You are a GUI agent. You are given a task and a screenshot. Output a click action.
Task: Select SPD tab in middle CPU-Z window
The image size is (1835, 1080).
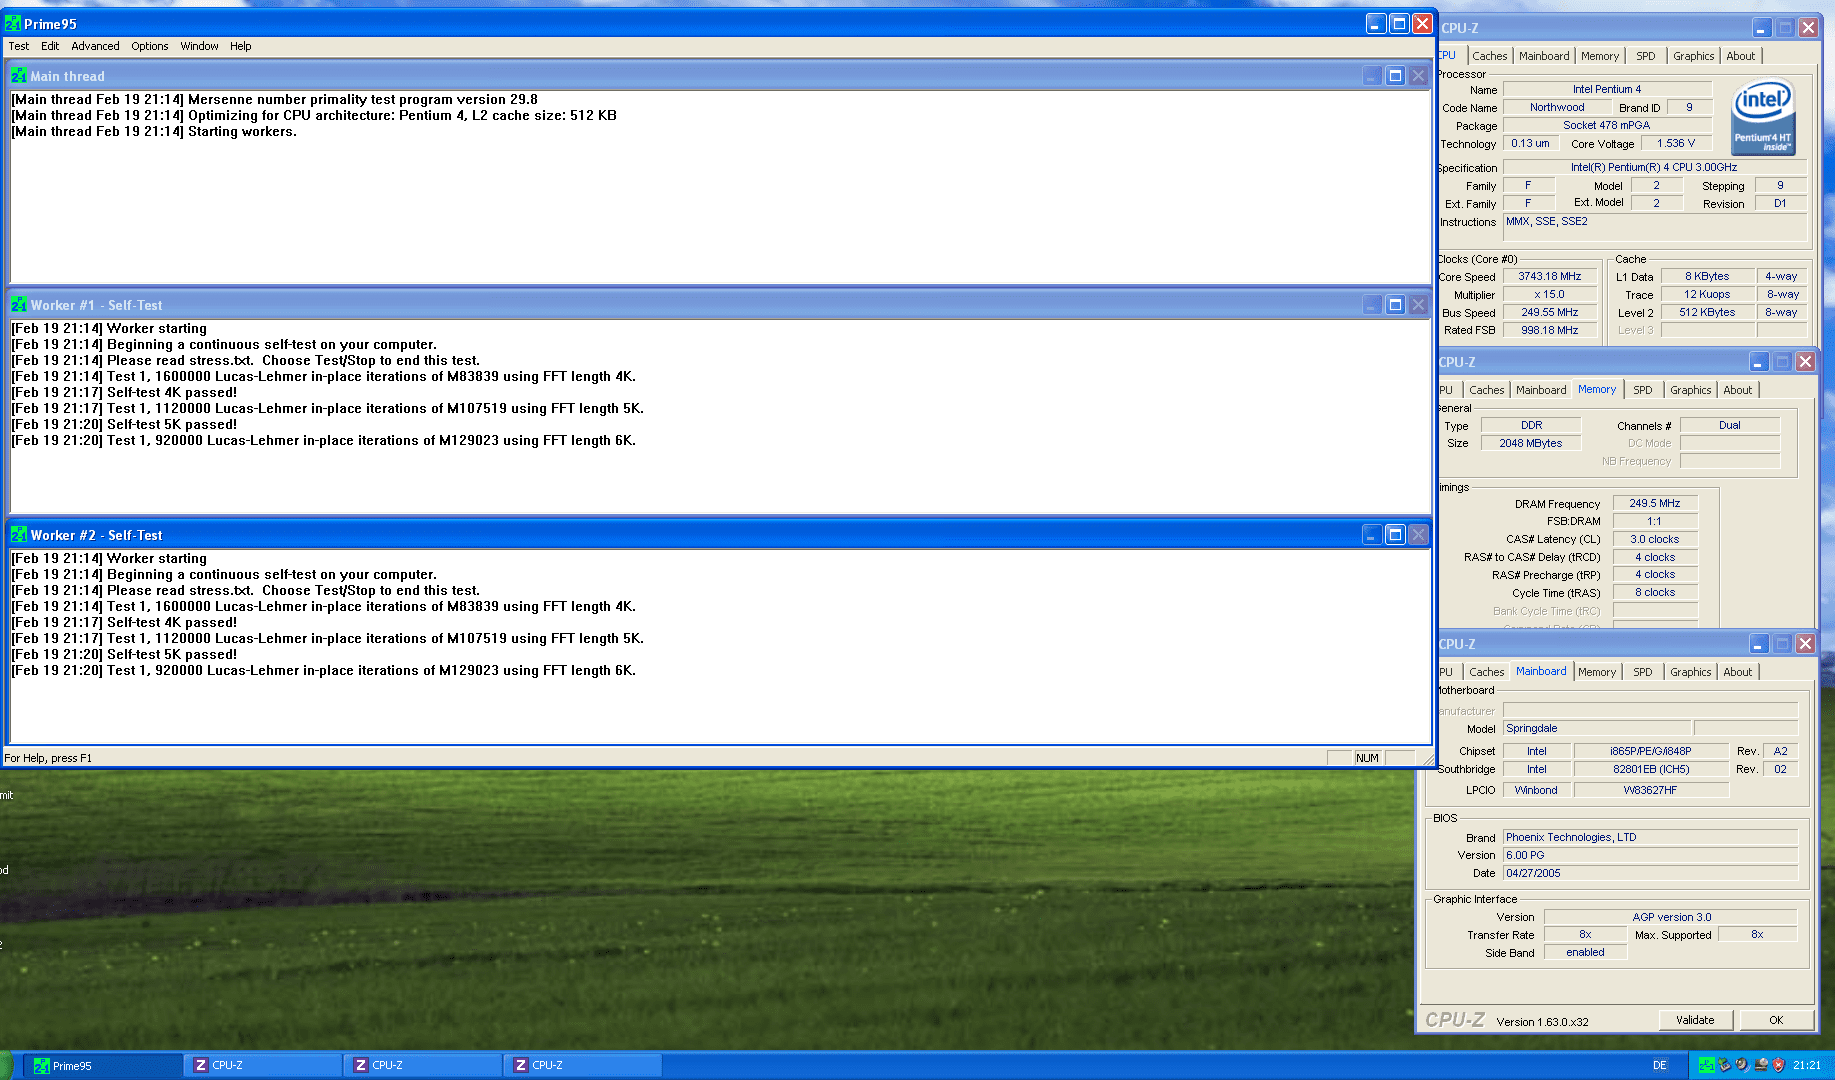pos(1643,390)
